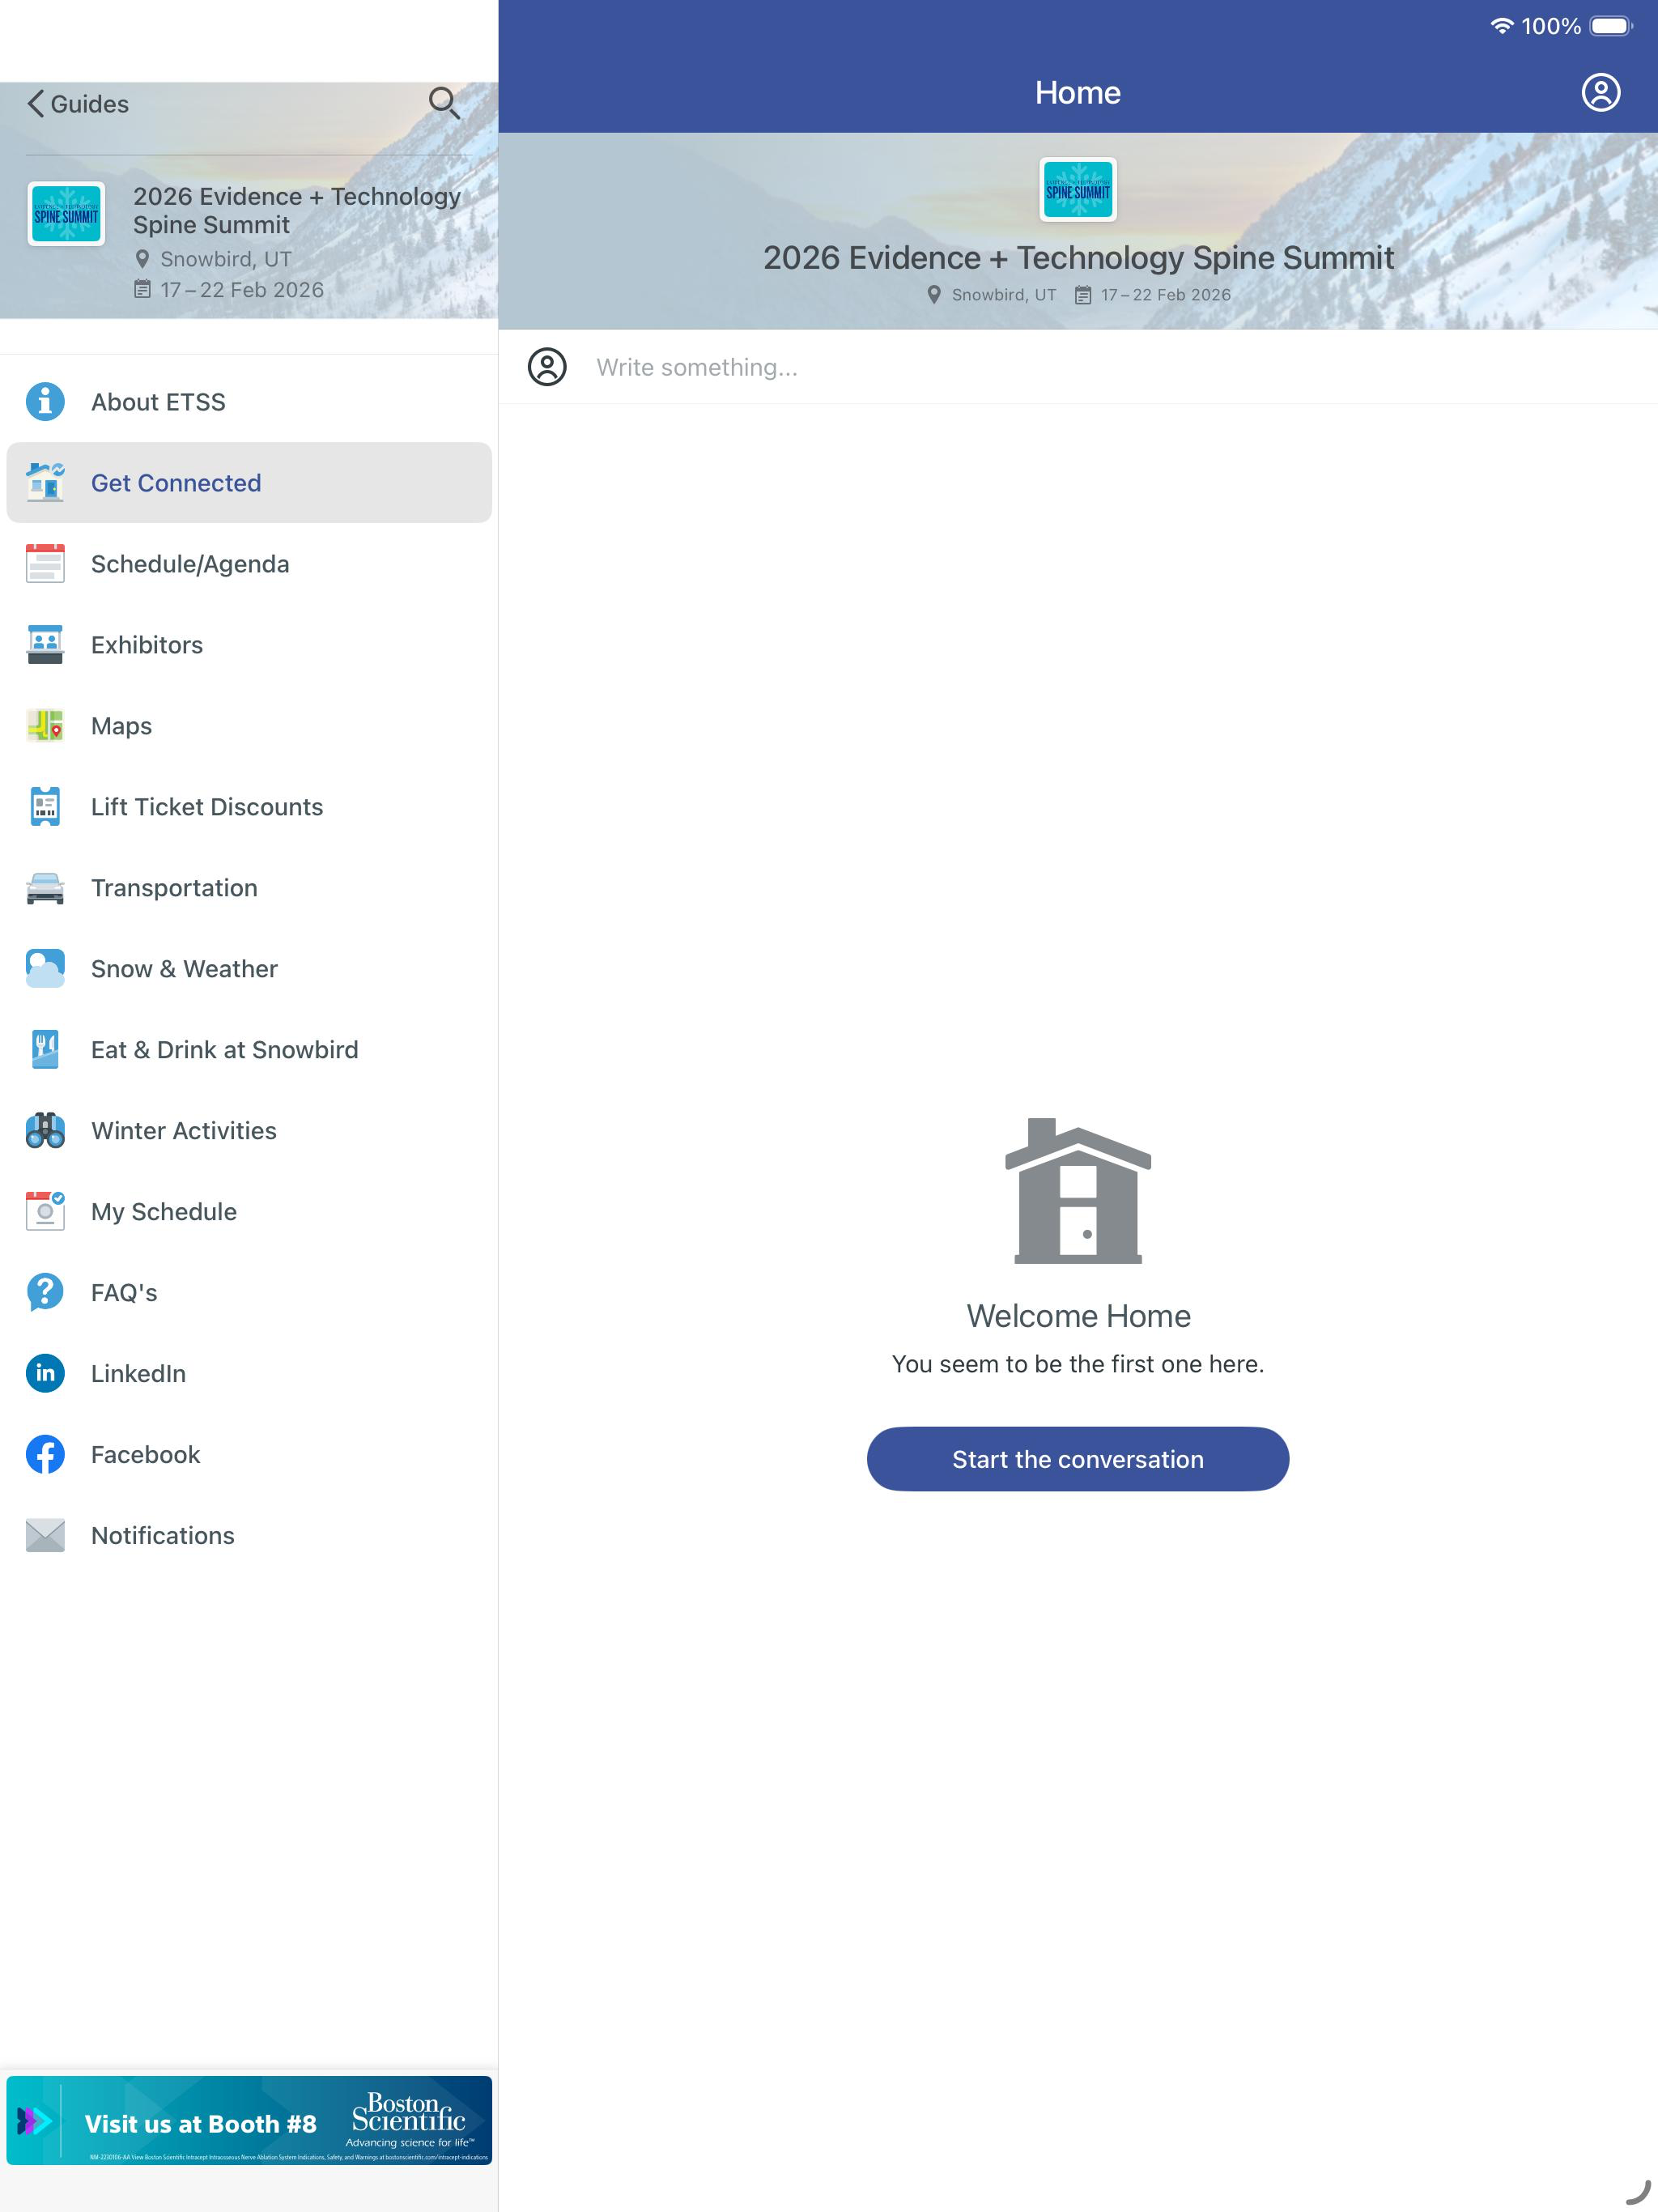Open Eat & Drink at Snowbird
1658x2212 pixels.
249,1050
